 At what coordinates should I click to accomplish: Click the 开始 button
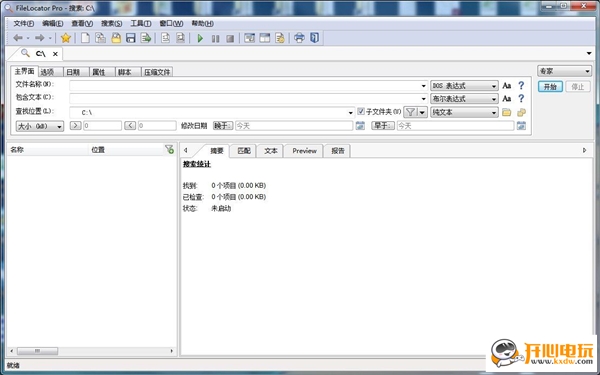tap(550, 86)
